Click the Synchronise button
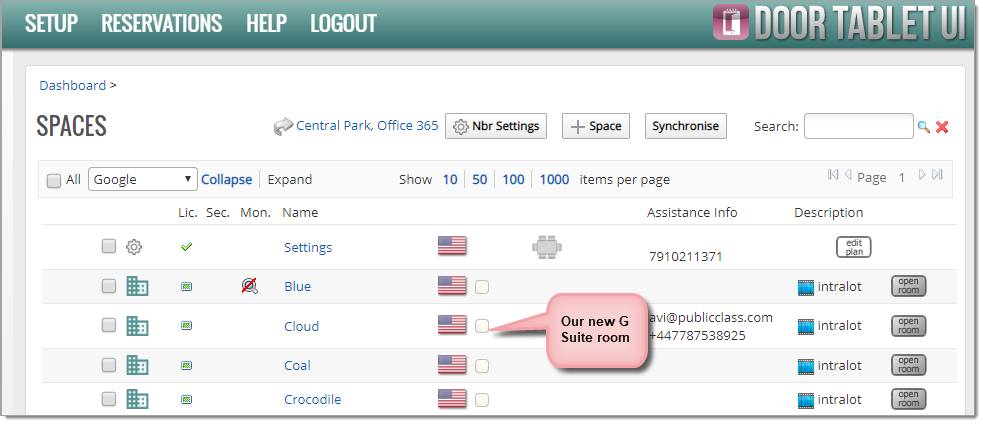Screen dimensions: 983x424 (685, 126)
